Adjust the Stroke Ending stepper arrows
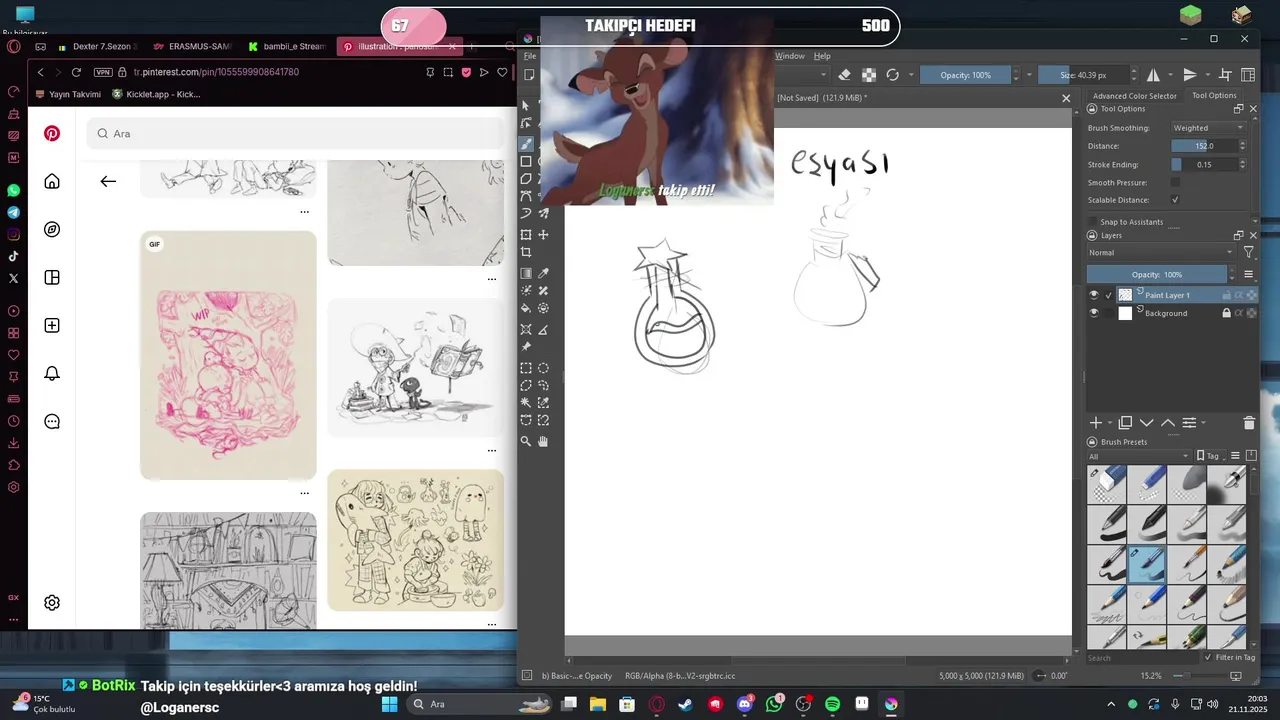 coord(1243,164)
